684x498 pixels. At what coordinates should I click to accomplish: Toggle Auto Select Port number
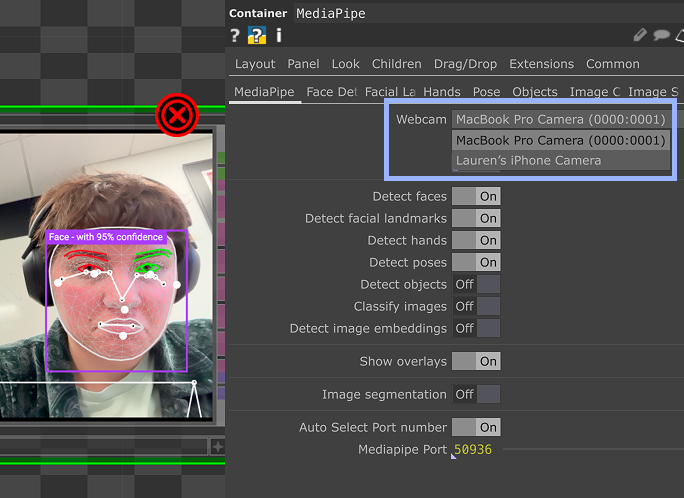[x=476, y=427]
